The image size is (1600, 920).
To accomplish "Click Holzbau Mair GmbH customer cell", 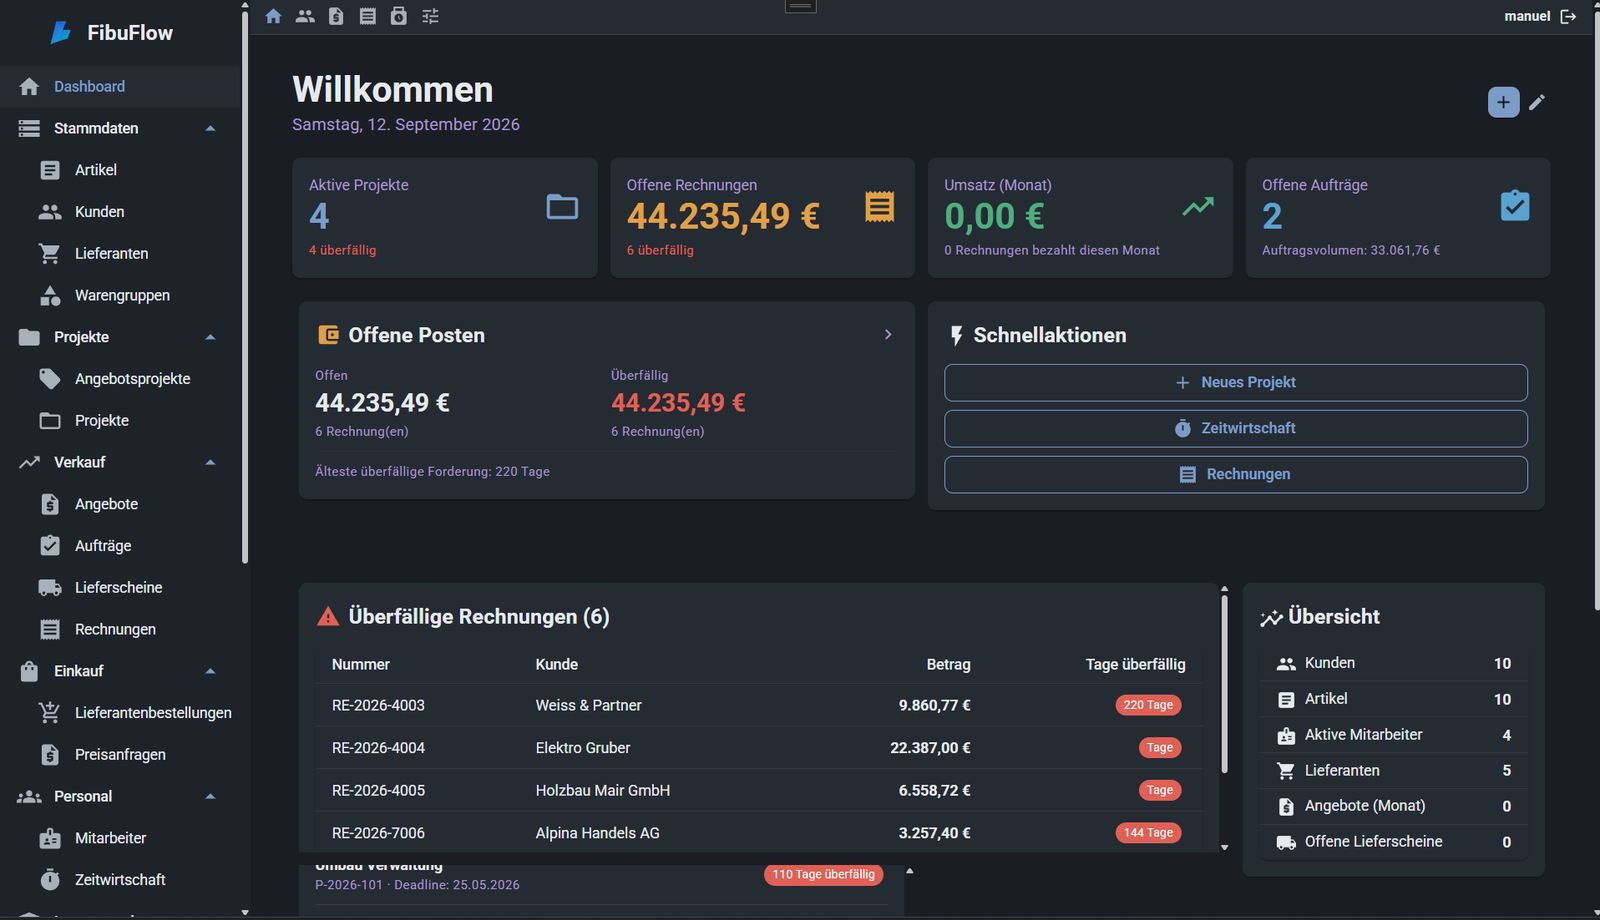I will [603, 790].
